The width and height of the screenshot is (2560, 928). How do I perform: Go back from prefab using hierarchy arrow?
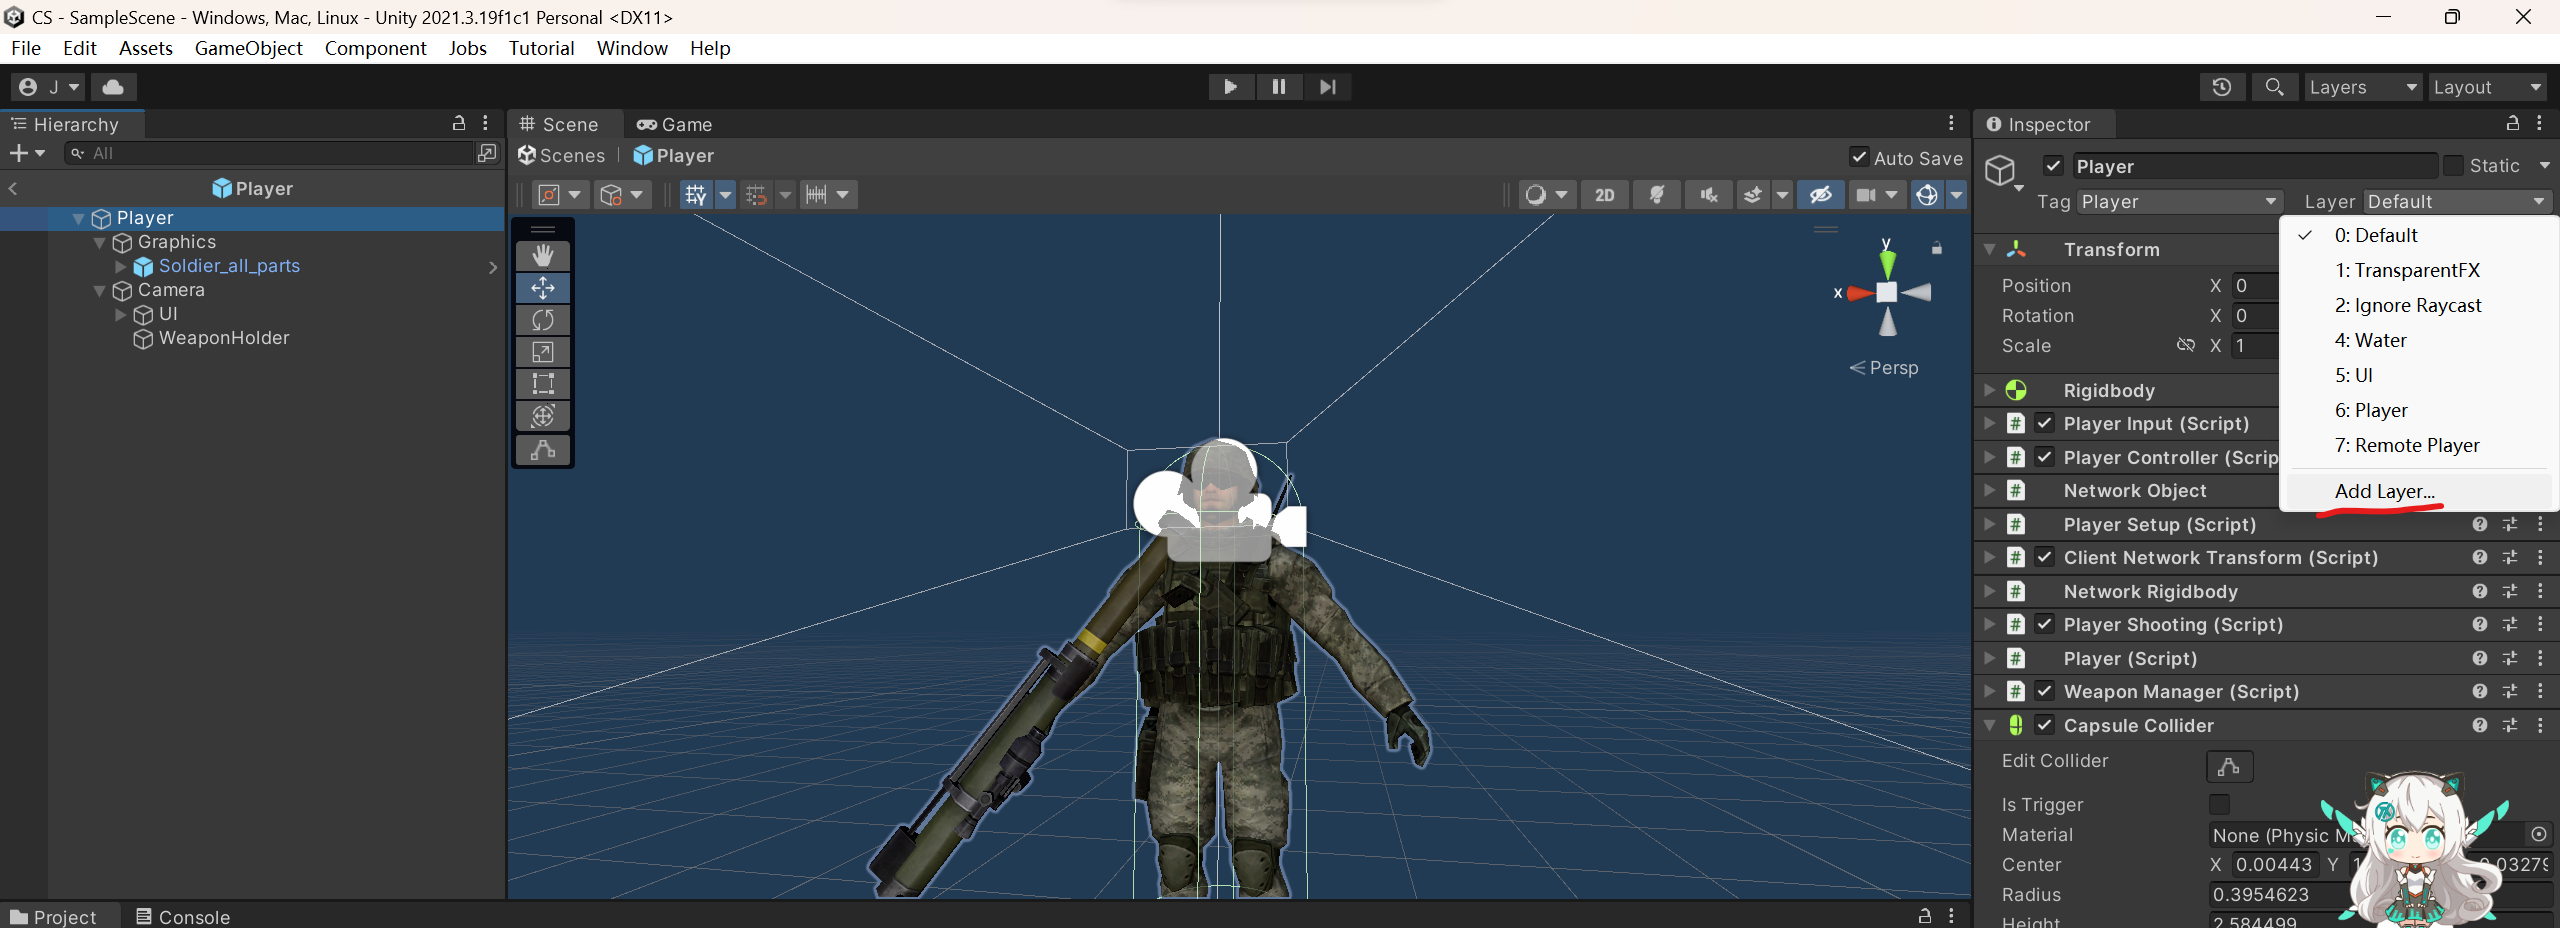(13, 188)
